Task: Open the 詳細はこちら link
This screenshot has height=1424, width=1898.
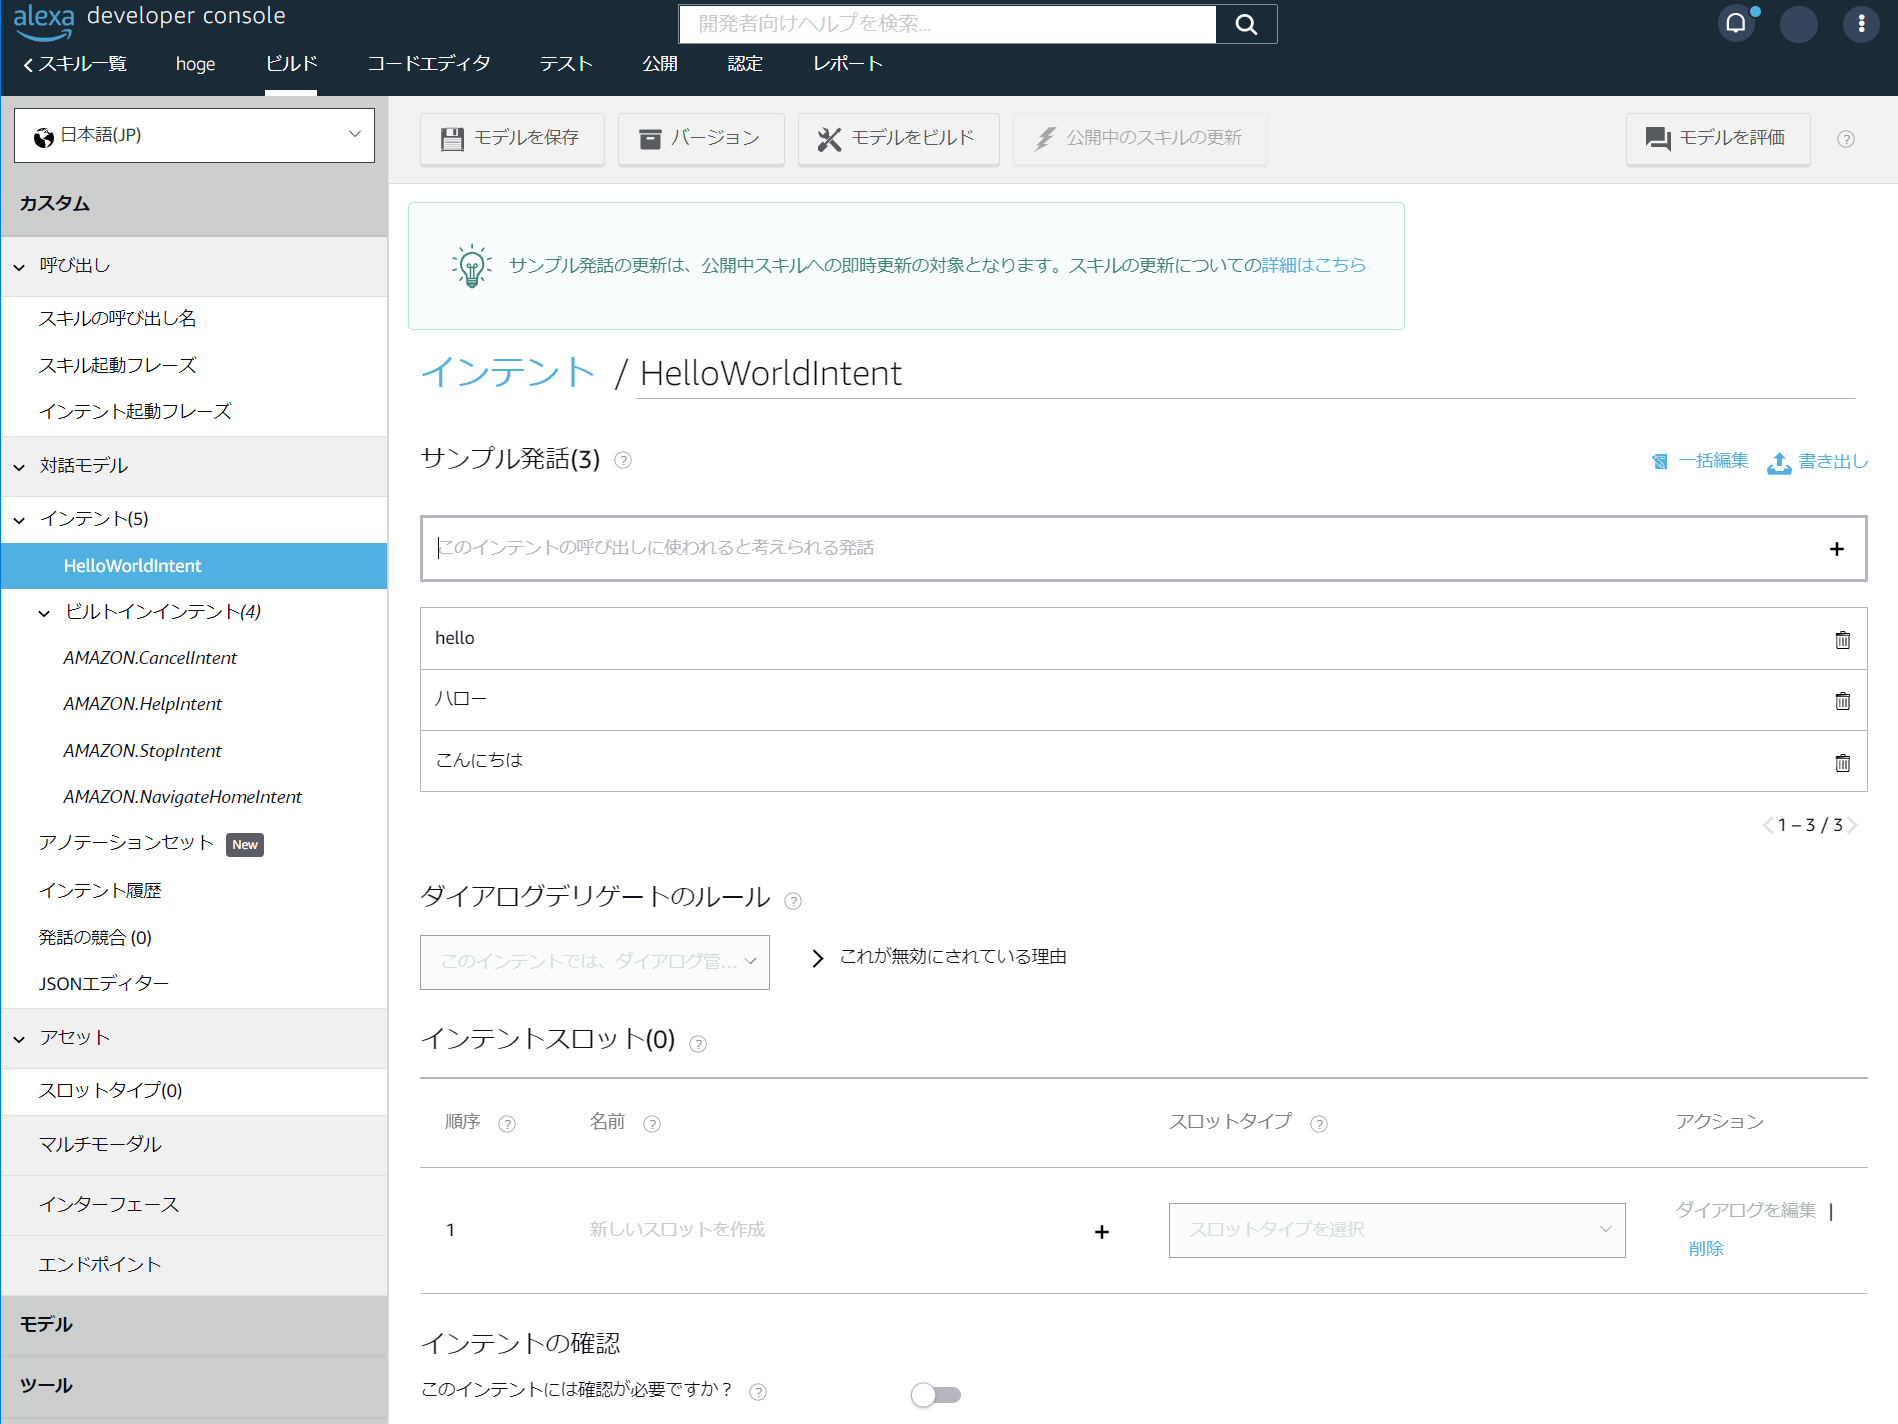Action: [1314, 265]
